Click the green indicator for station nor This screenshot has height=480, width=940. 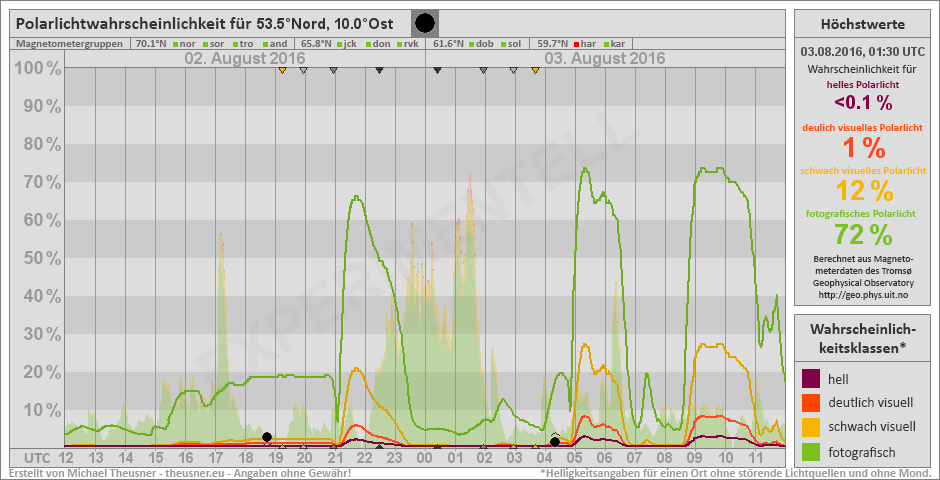coord(175,44)
